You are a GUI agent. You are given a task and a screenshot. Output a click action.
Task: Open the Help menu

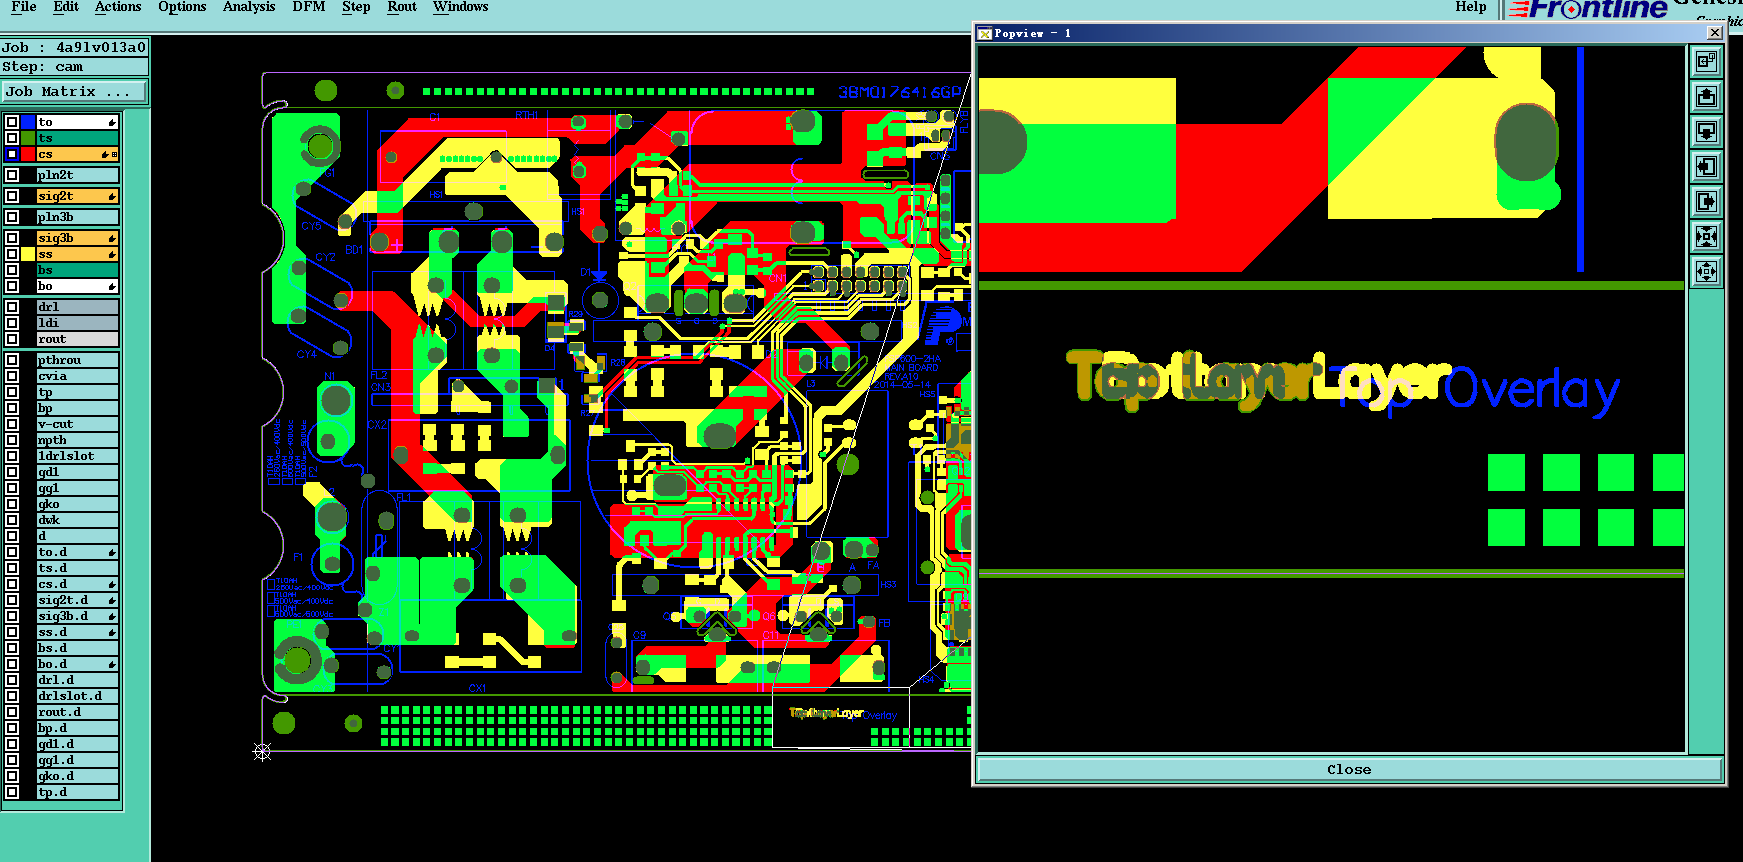click(x=1471, y=7)
